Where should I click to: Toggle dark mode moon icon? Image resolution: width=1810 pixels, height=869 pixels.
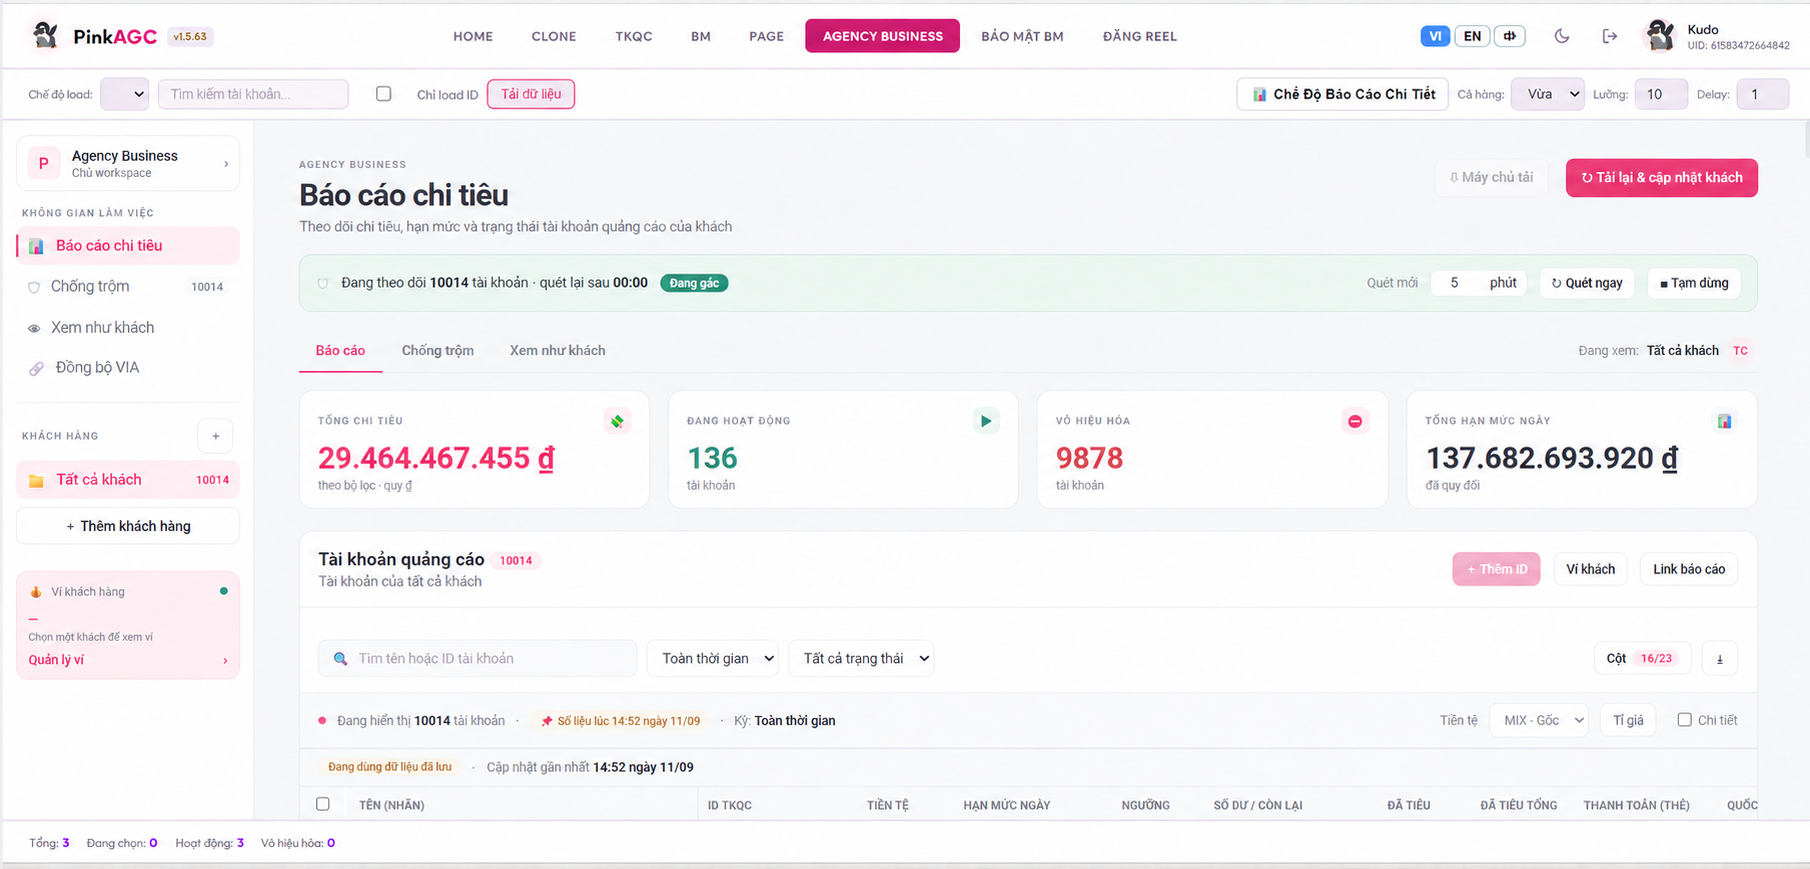coord(1561,36)
